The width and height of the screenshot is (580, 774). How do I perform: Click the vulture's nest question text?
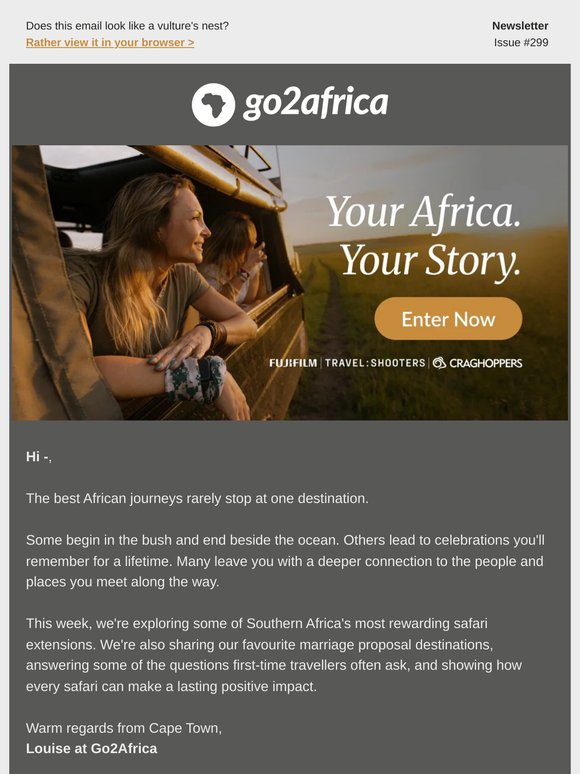127,26
